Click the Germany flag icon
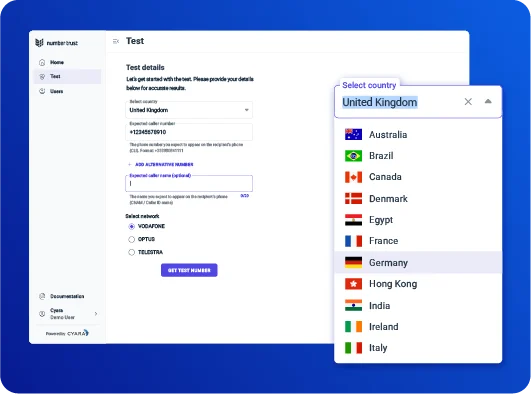The width and height of the screenshot is (531, 394). tap(353, 263)
